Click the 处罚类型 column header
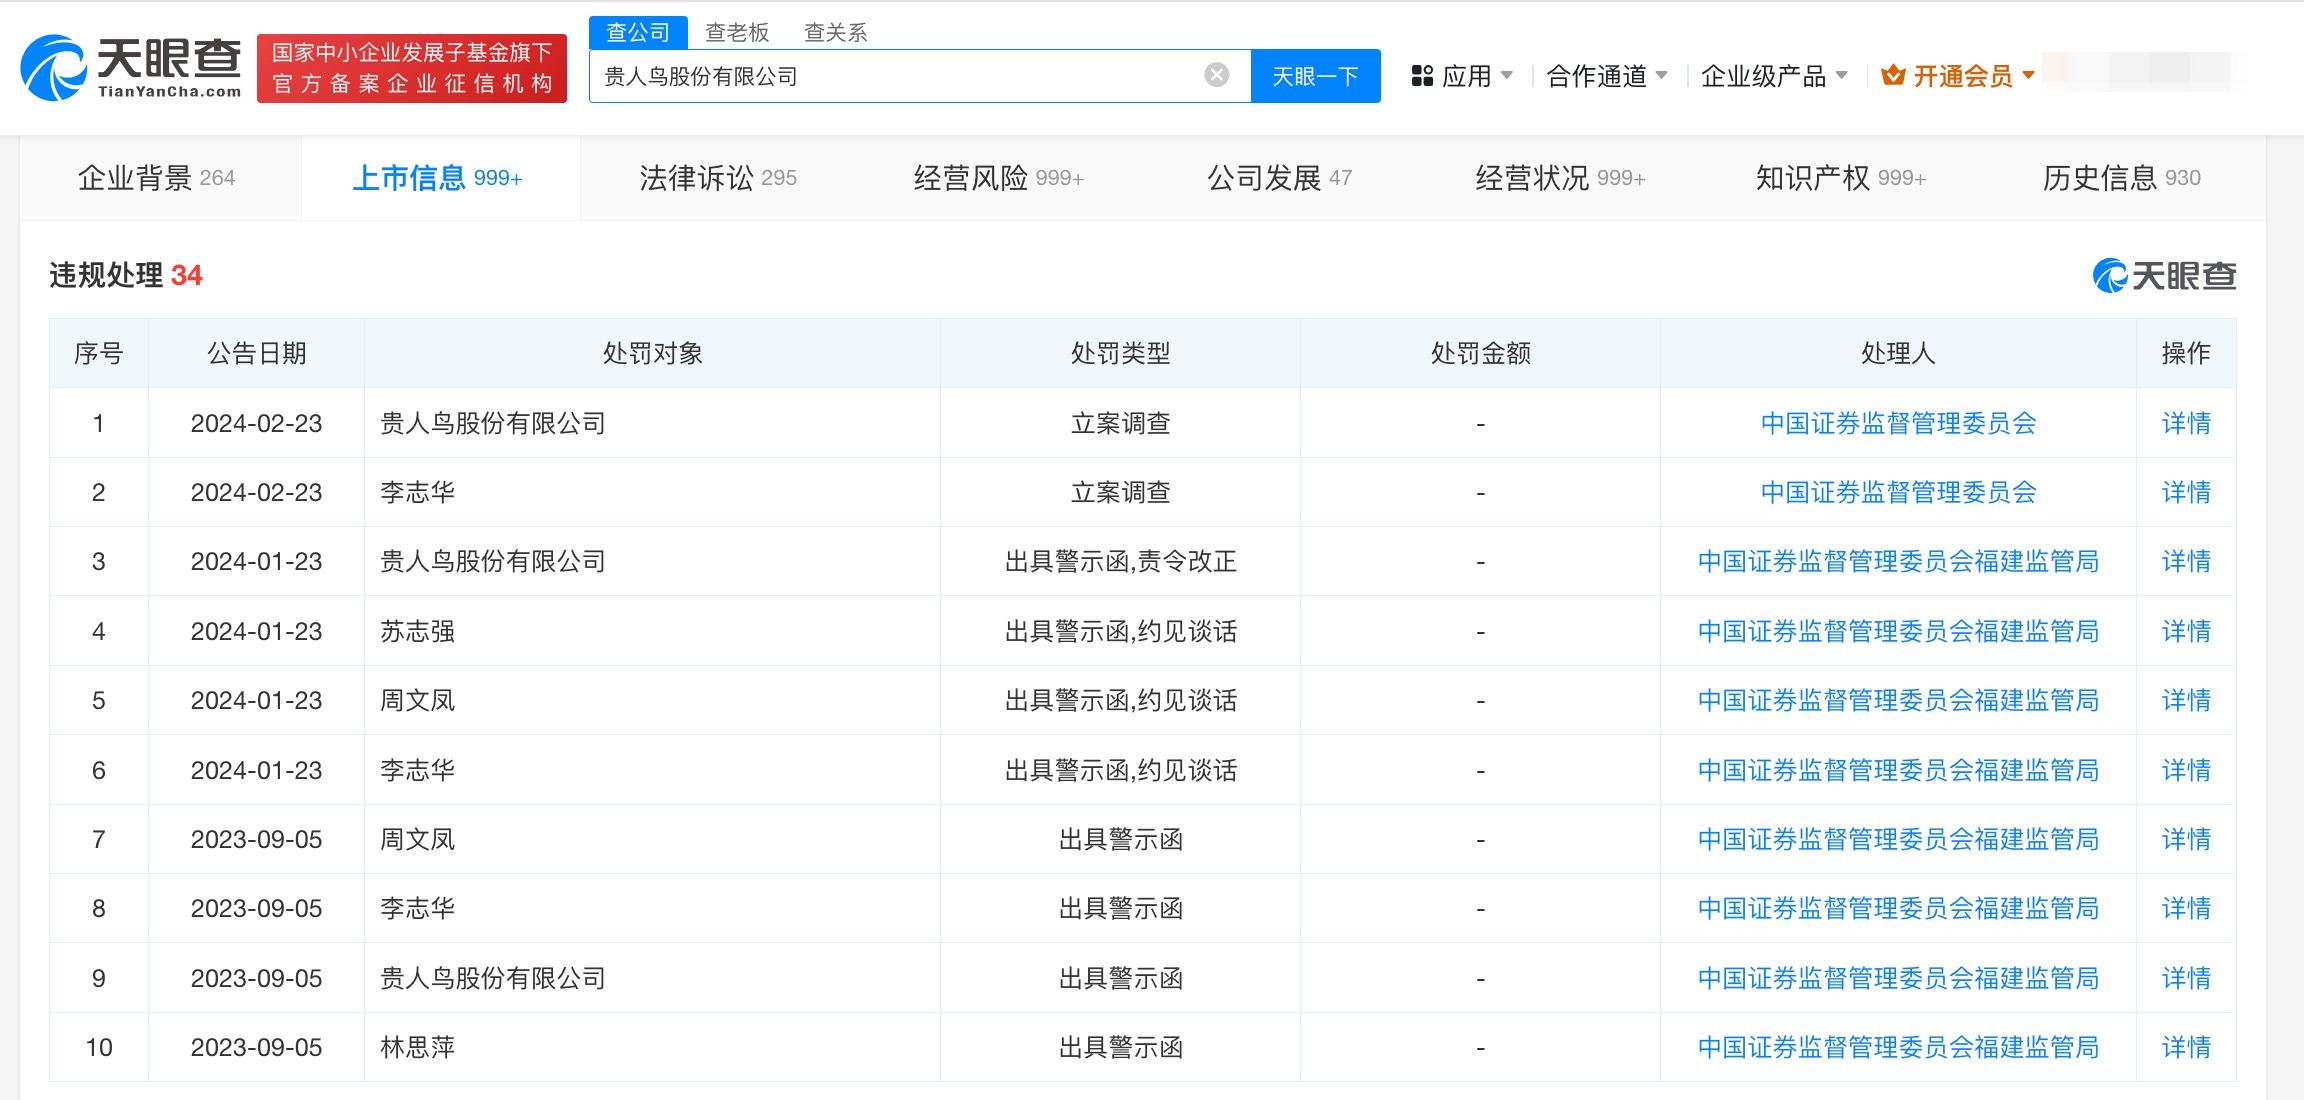Screen dimensions: 2304x1100 click(x=1120, y=353)
